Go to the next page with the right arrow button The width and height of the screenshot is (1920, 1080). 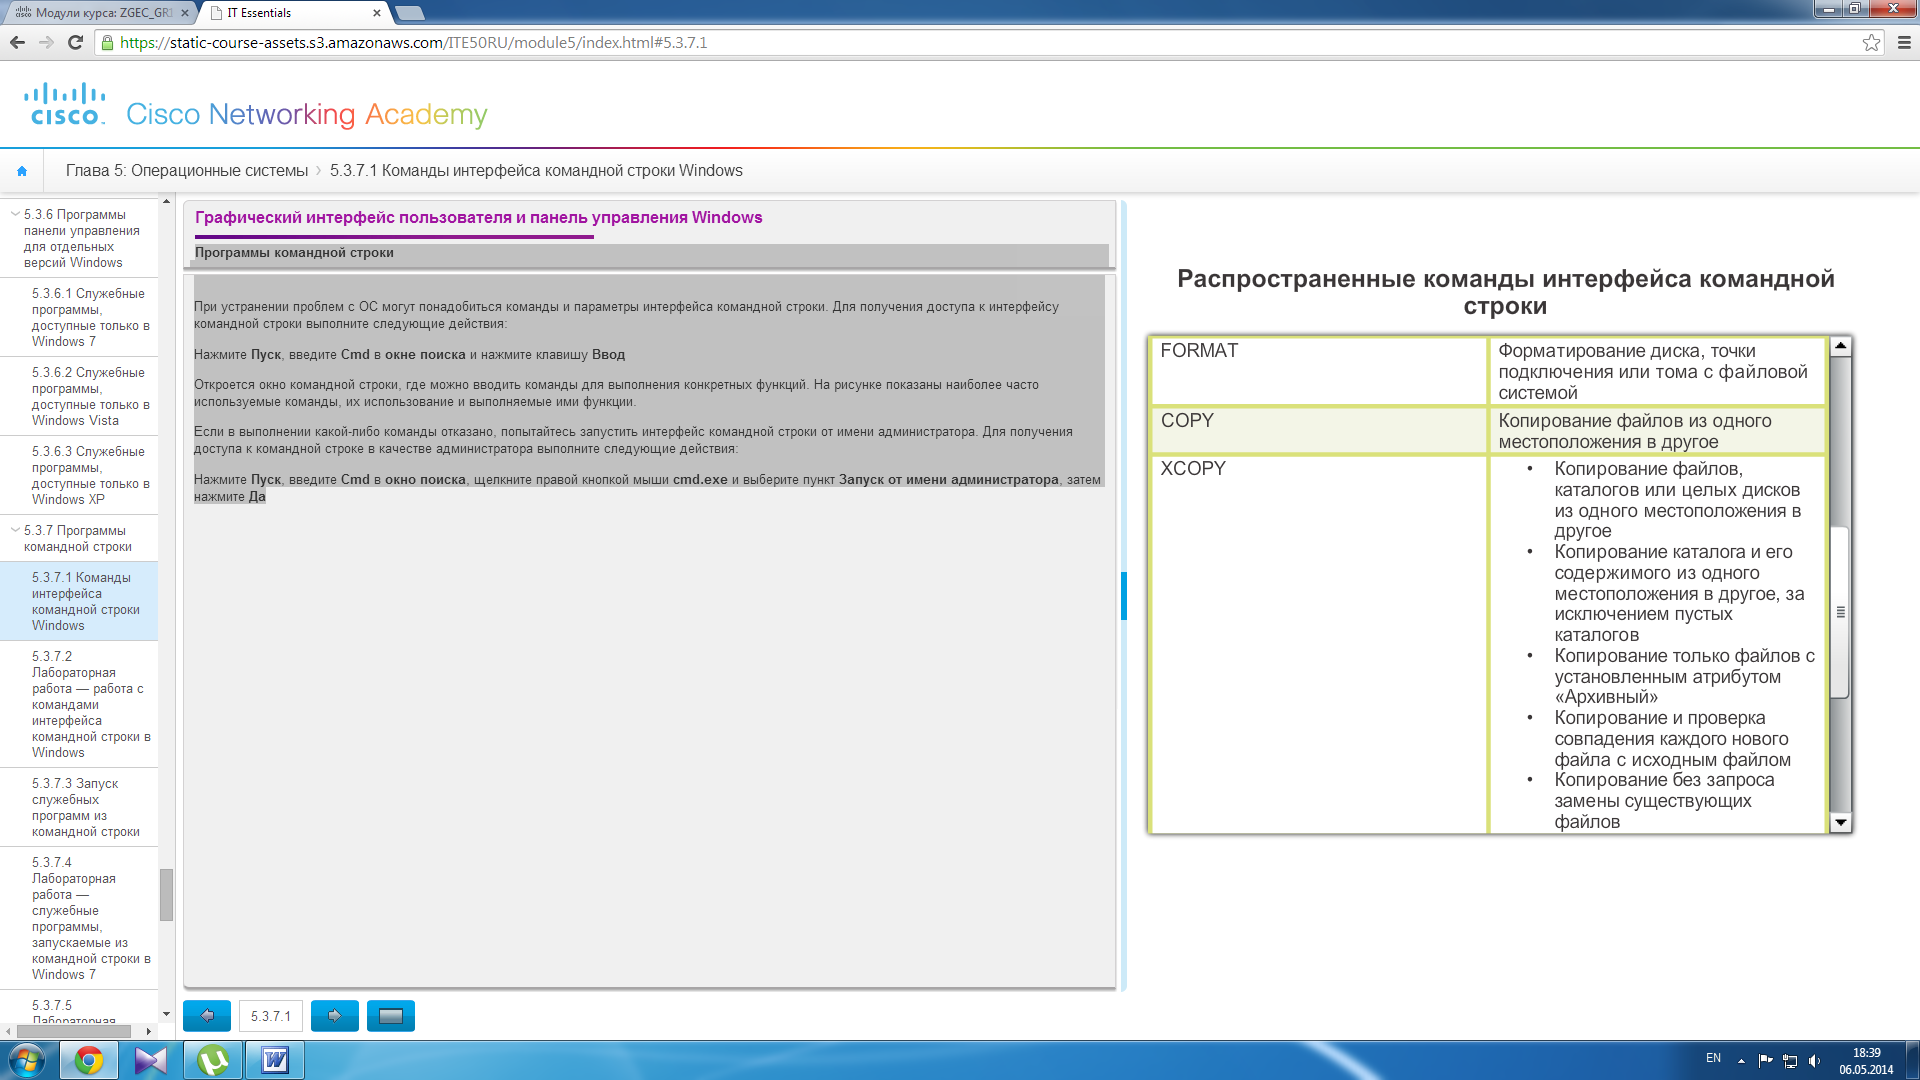335,1016
